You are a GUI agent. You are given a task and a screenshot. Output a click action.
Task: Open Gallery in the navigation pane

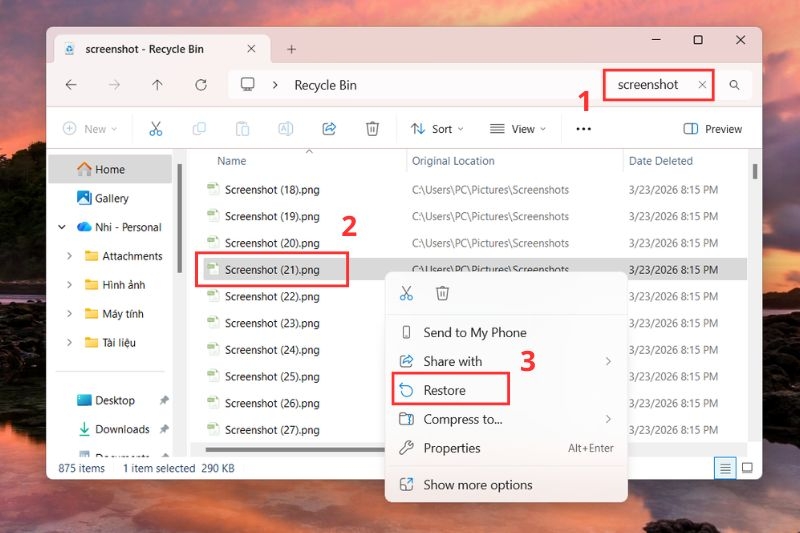pyautogui.click(x=110, y=198)
